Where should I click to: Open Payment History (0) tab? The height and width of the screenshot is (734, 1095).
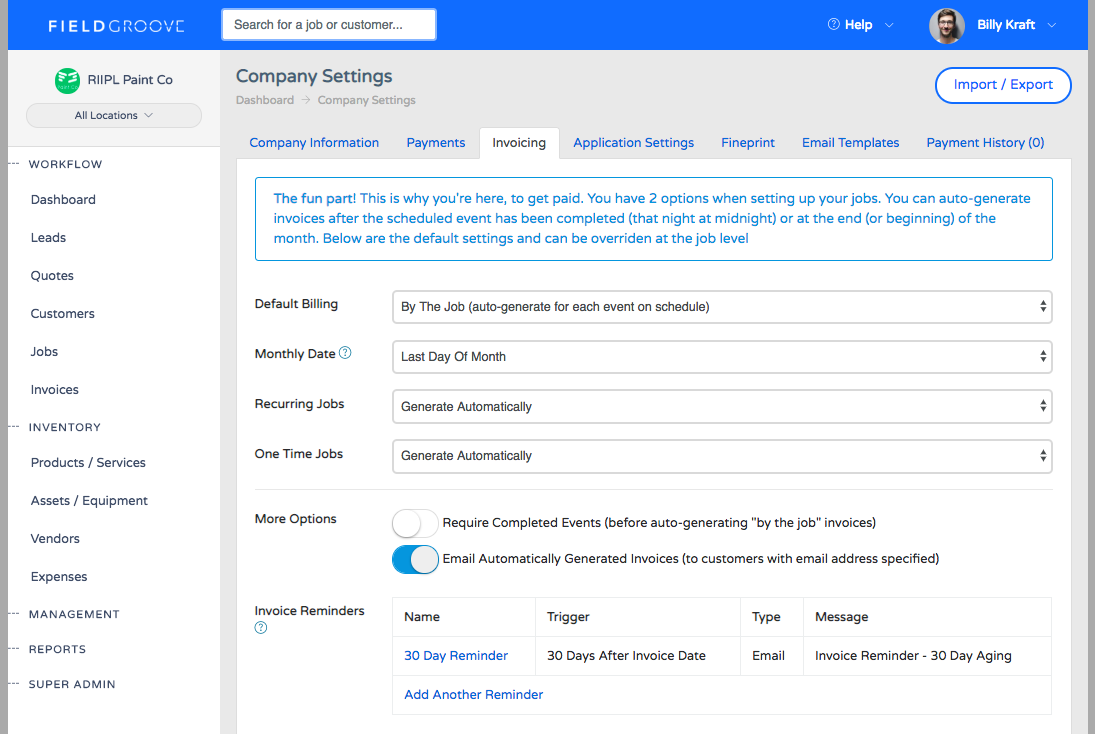985,142
